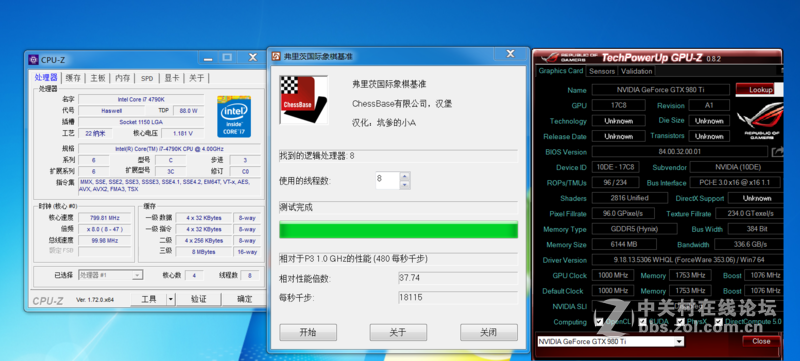
Task: Switch to the 内存 tab in CPU-Z
Action: coord(122,78)
